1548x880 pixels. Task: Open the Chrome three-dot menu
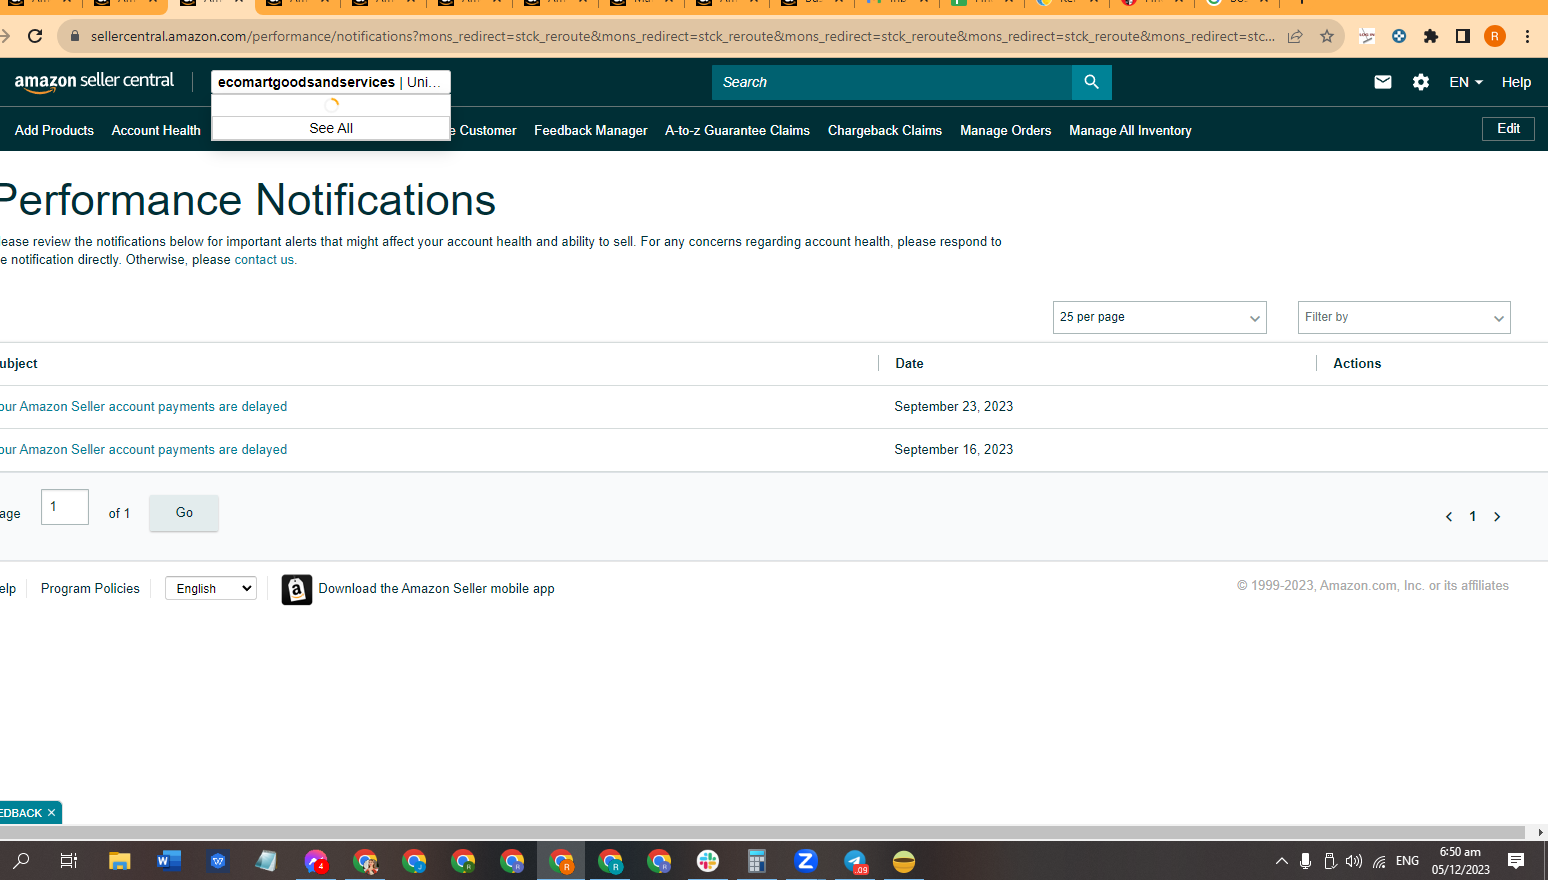(1527, 36)
